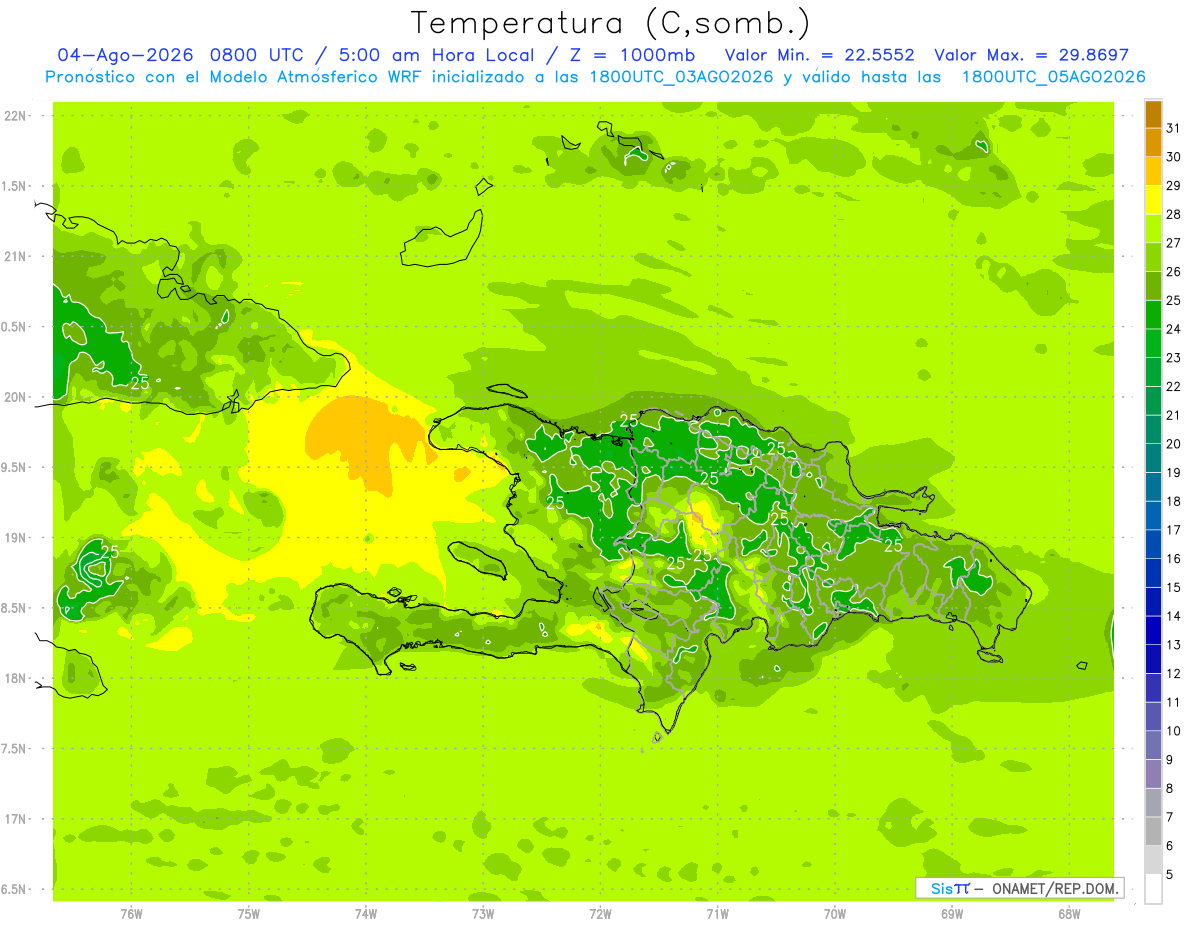
Task: Pick the orange legend swatch between 30 and 31
Action: coord(1153,143)
